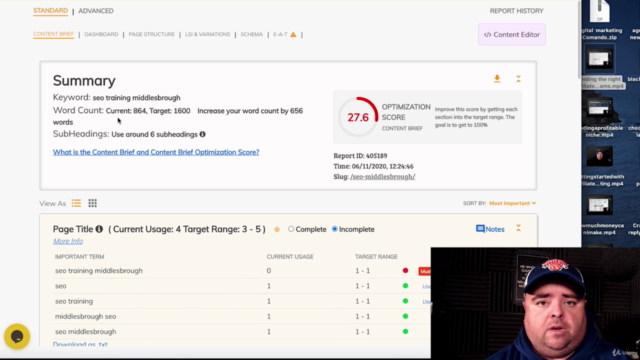Download the Summary report
The height and width of the screenshot is (360, 640).
click(497, 79)
